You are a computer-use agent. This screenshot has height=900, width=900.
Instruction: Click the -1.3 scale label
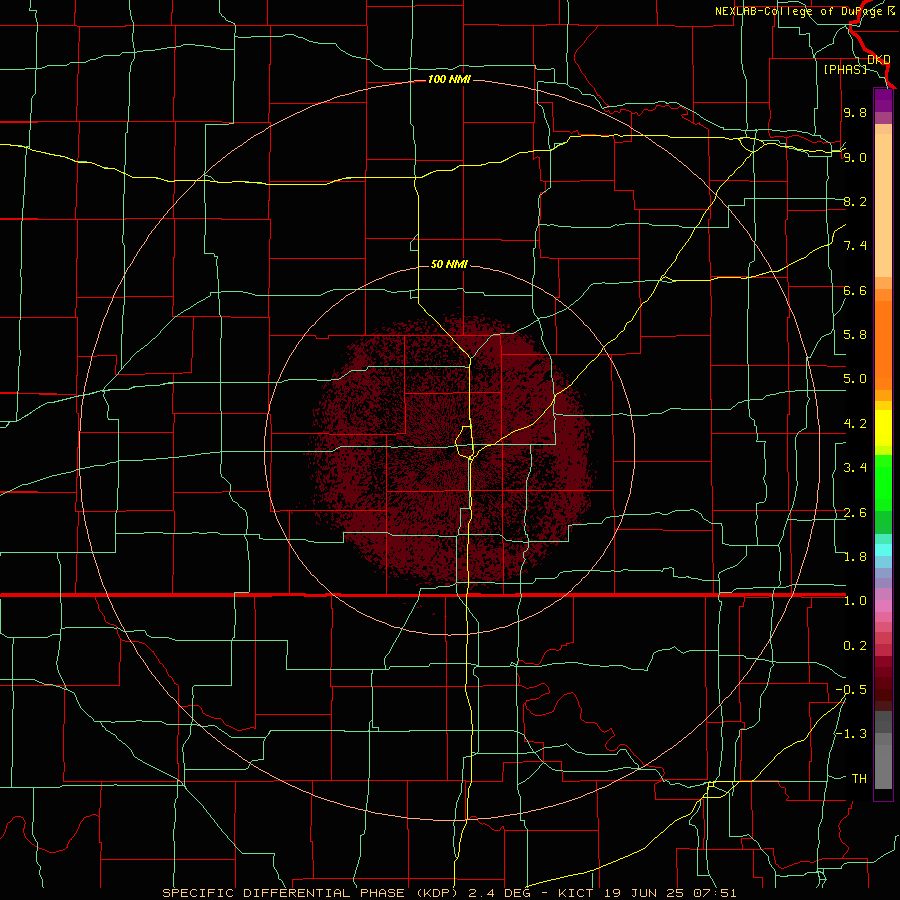[851, 734]
